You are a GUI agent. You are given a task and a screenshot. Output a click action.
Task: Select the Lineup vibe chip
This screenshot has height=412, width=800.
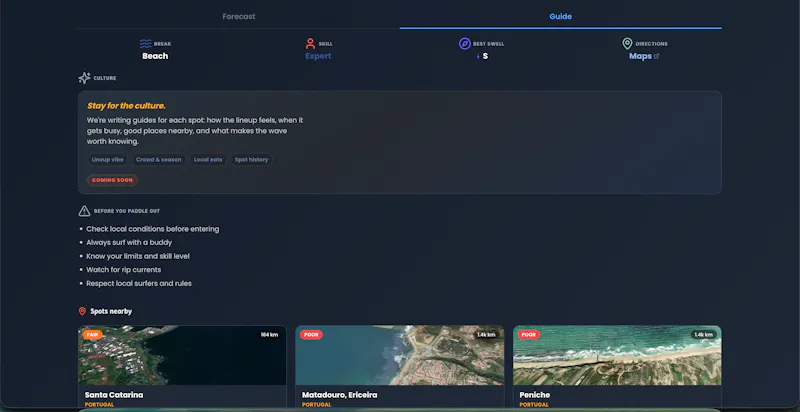click(x=107, y=160)
